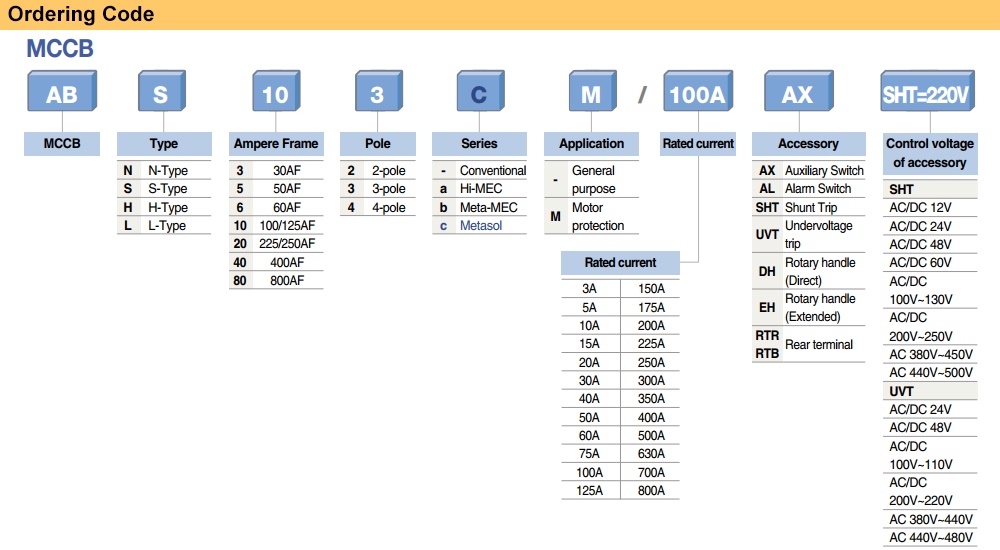Select the 60AF ampere frame row

[x=276, y=207]
